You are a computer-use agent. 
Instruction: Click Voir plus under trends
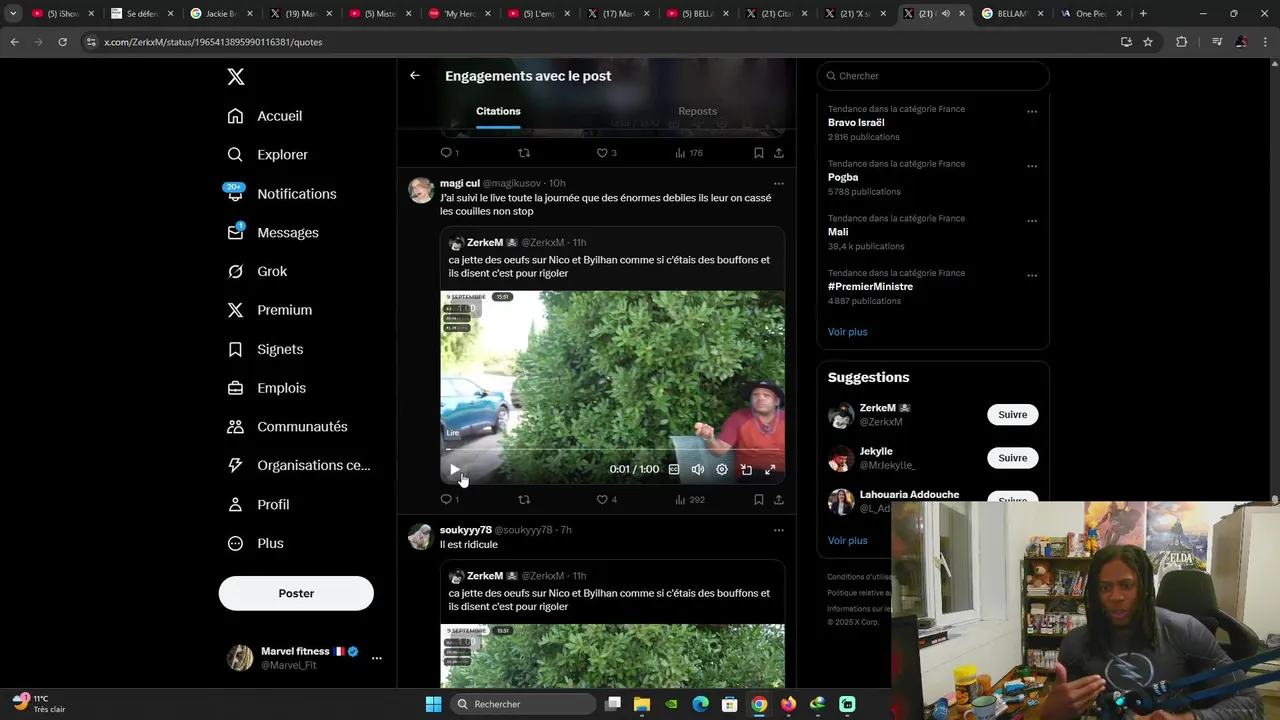coord(848,332)
